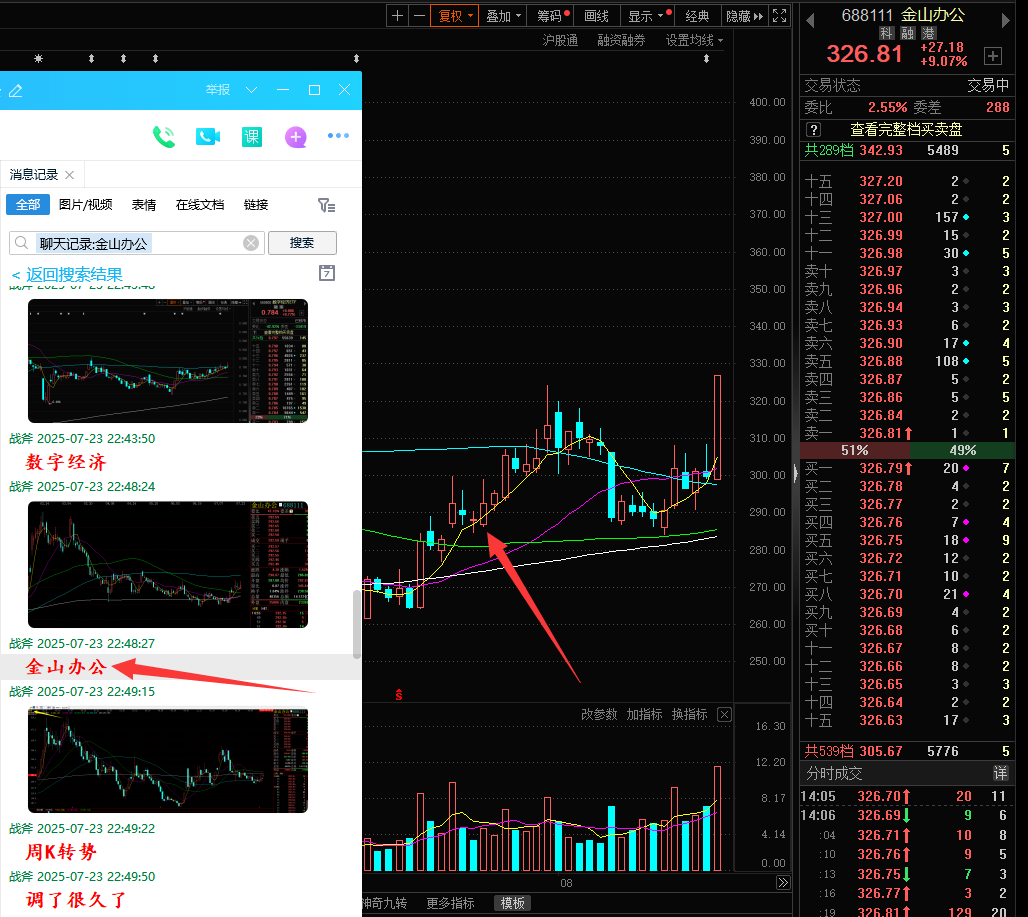Click the 卖一 price 326.81 row

pos(907,433)
